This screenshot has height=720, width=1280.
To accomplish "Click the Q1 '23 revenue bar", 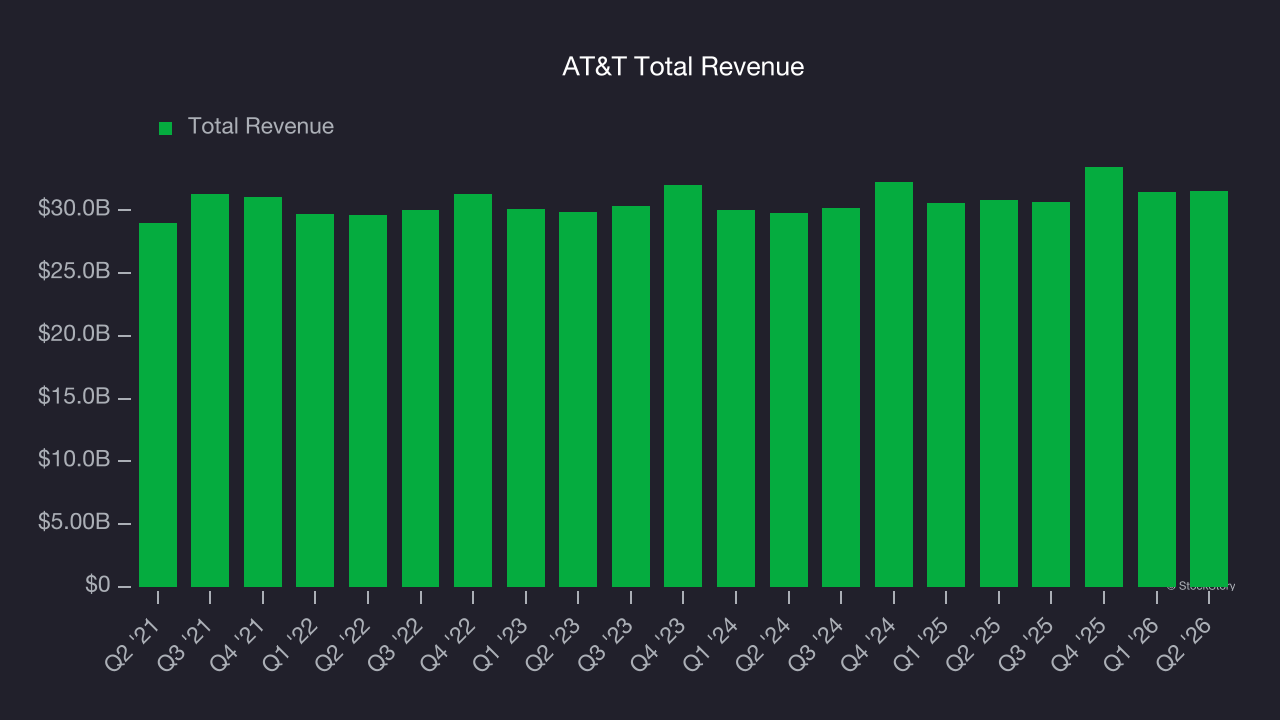I will coord(526,398).
